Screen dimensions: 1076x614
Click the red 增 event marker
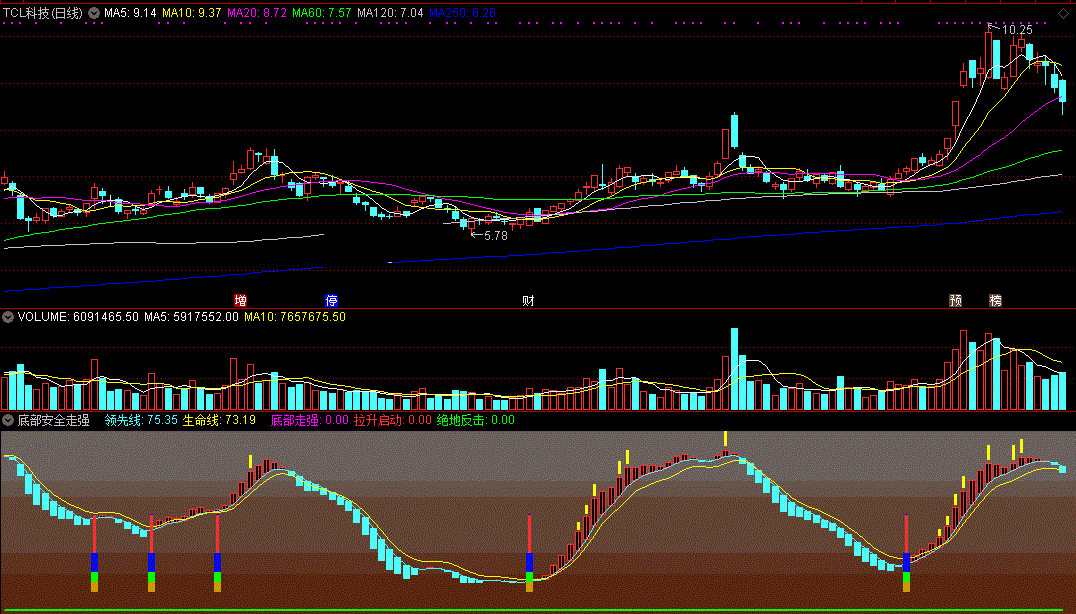tap(240, 300)
